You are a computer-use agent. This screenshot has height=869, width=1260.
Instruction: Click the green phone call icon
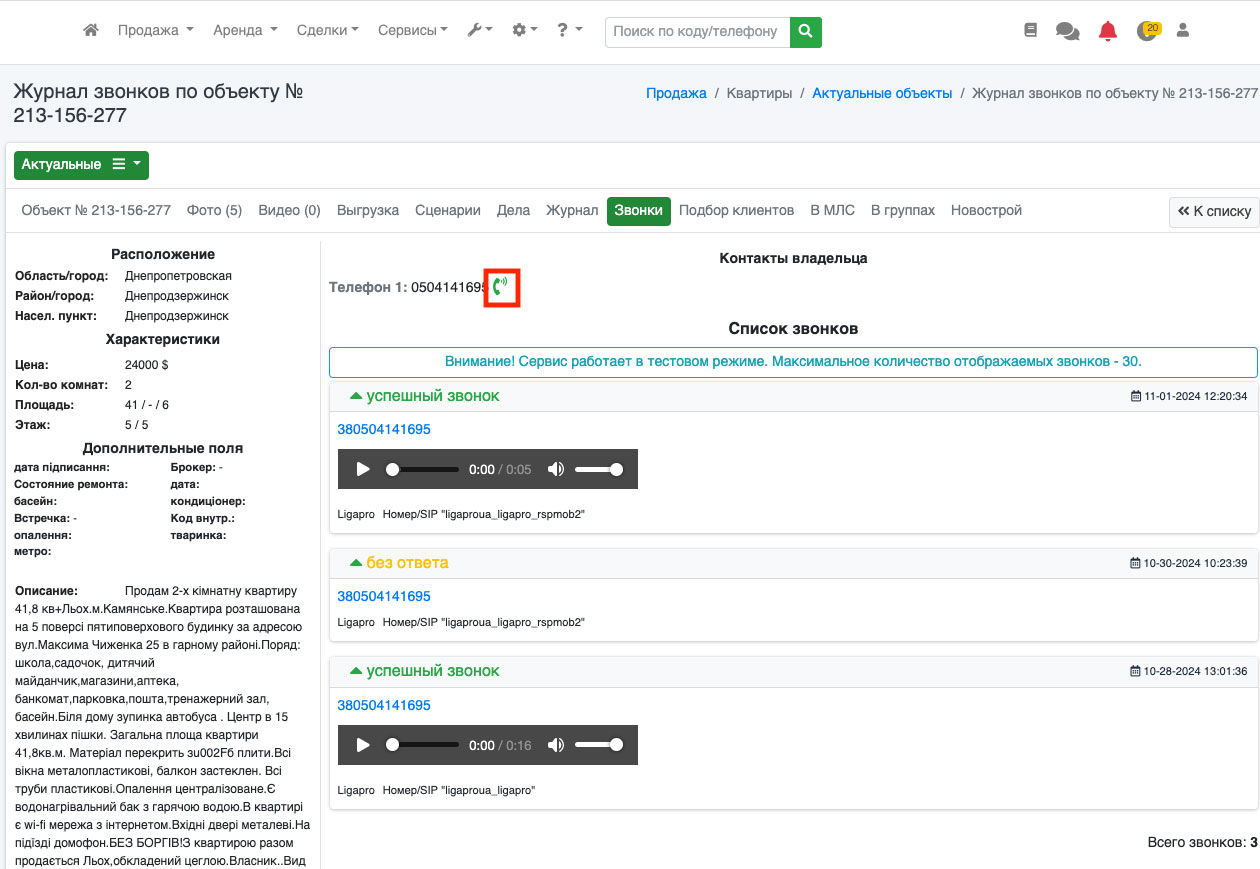click(x=501, y=288)
